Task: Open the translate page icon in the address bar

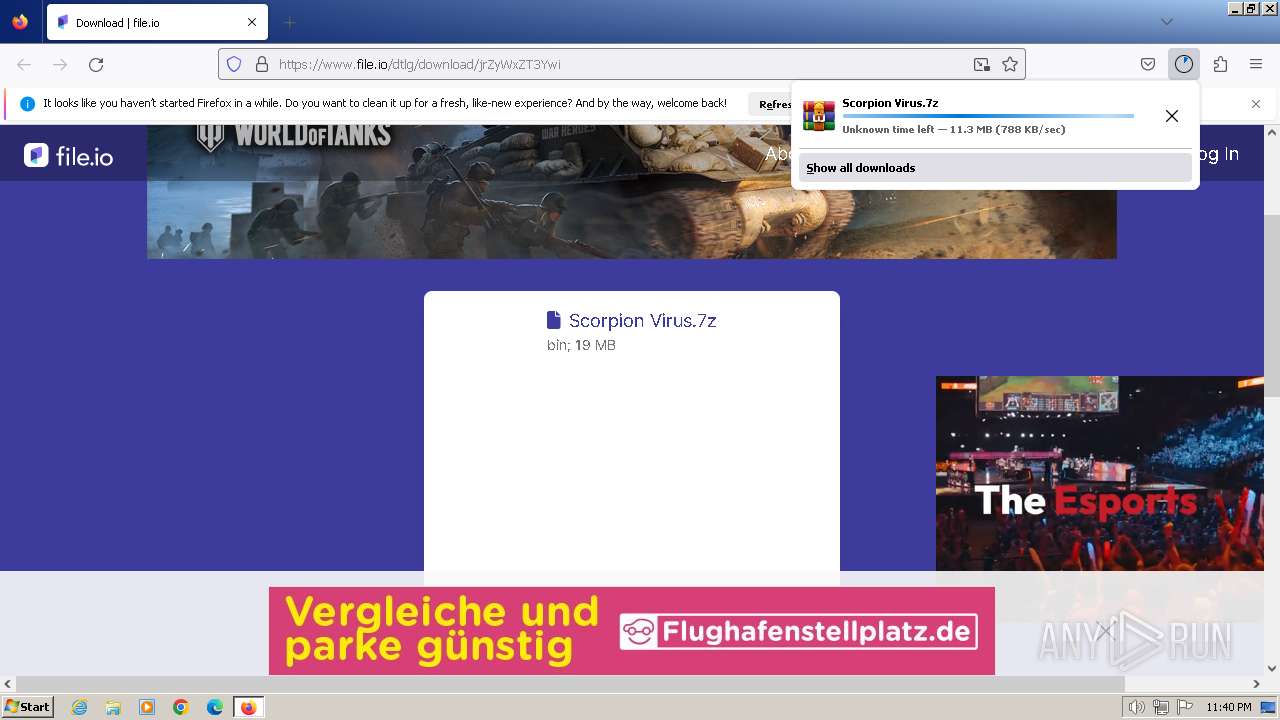Action: point(982,64)
